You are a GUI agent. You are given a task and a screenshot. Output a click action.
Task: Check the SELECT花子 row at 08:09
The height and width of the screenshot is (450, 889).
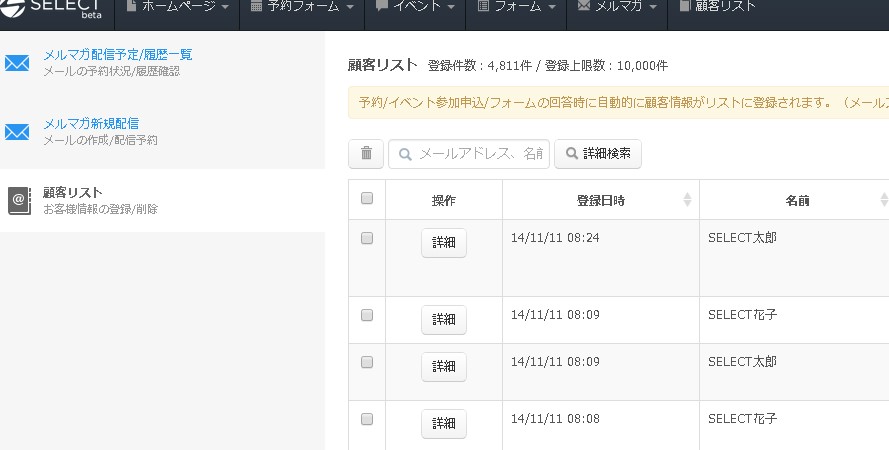click(x=367, y=315)
